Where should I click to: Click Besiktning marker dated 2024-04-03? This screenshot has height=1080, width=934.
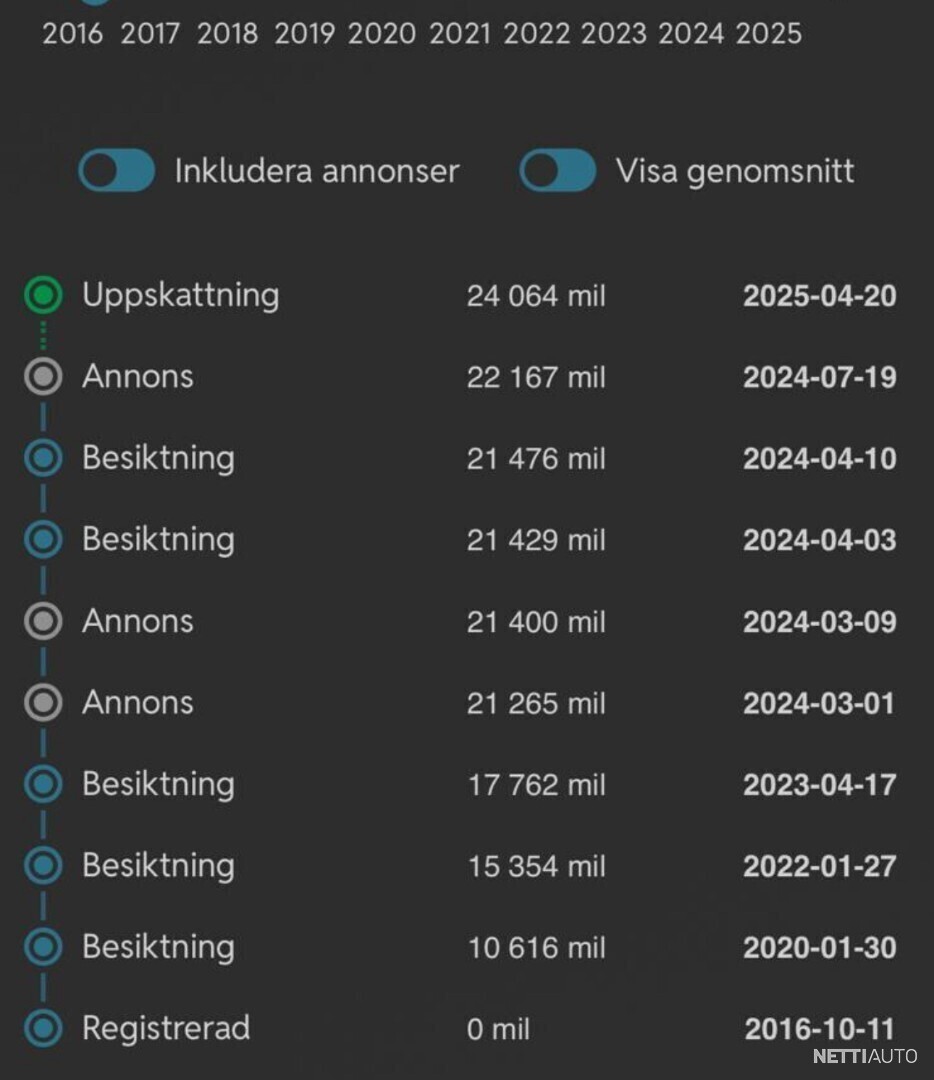(43, 540)
